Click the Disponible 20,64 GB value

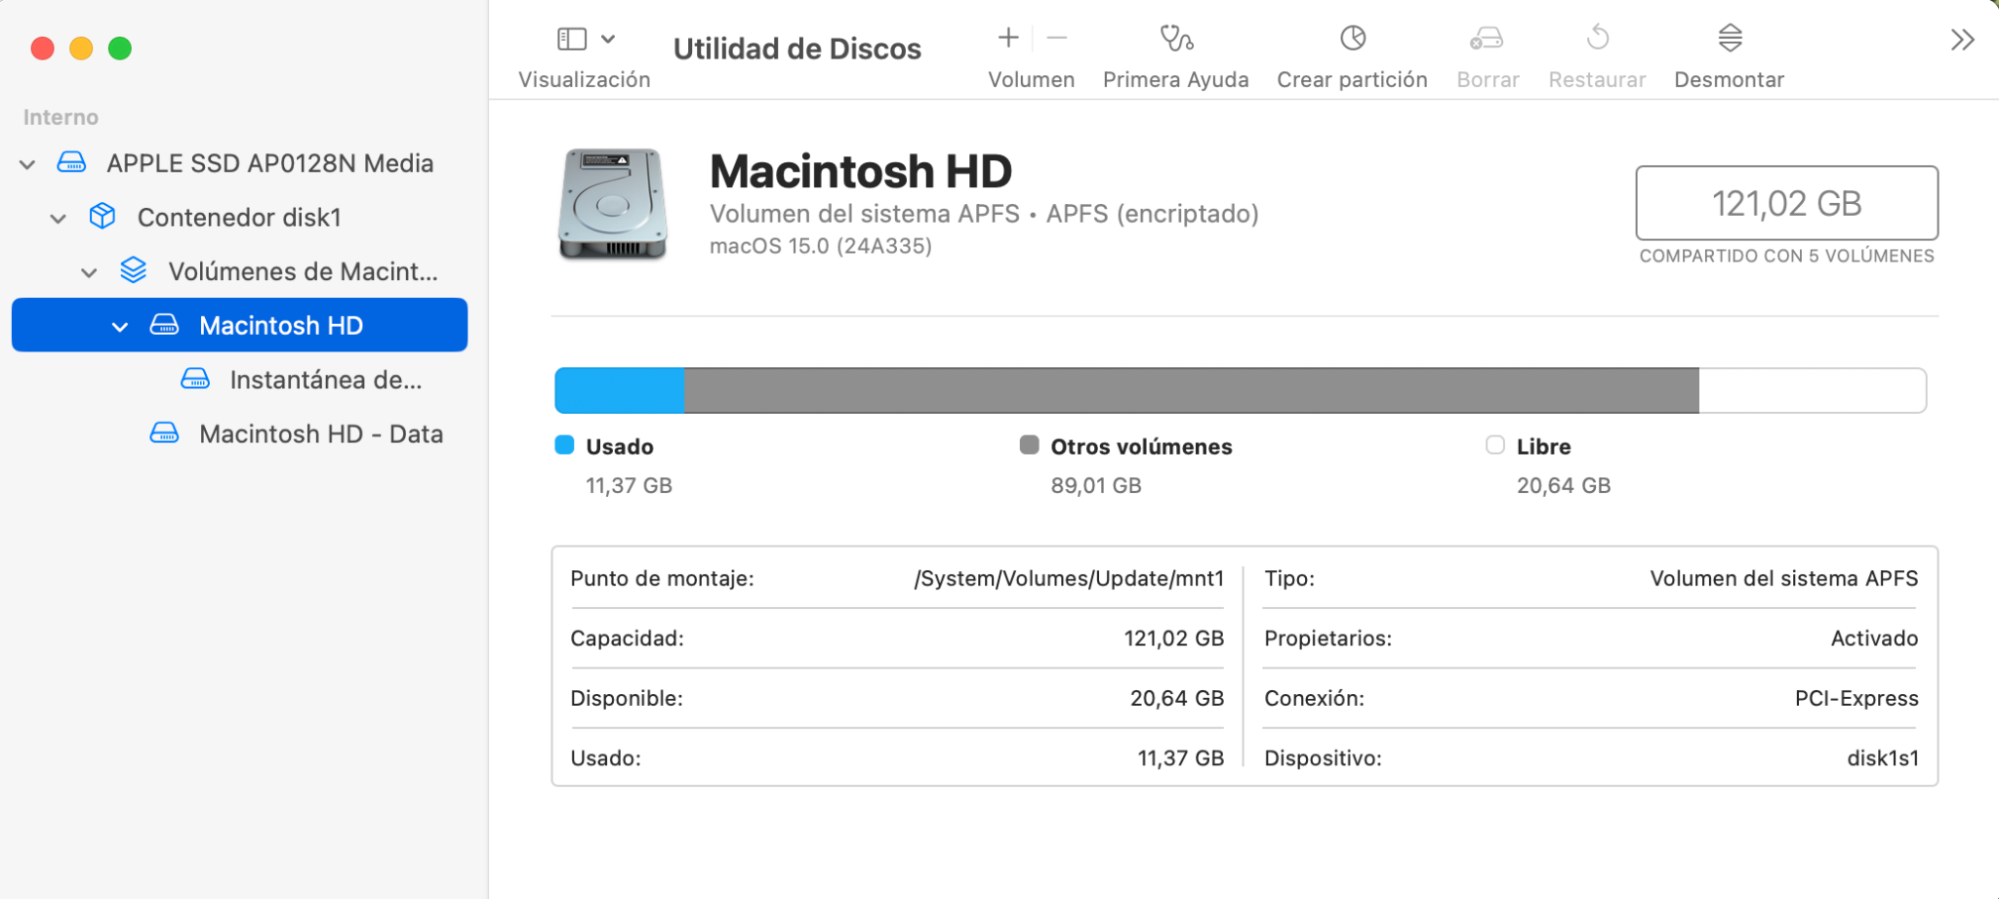tap(1177, 698)
